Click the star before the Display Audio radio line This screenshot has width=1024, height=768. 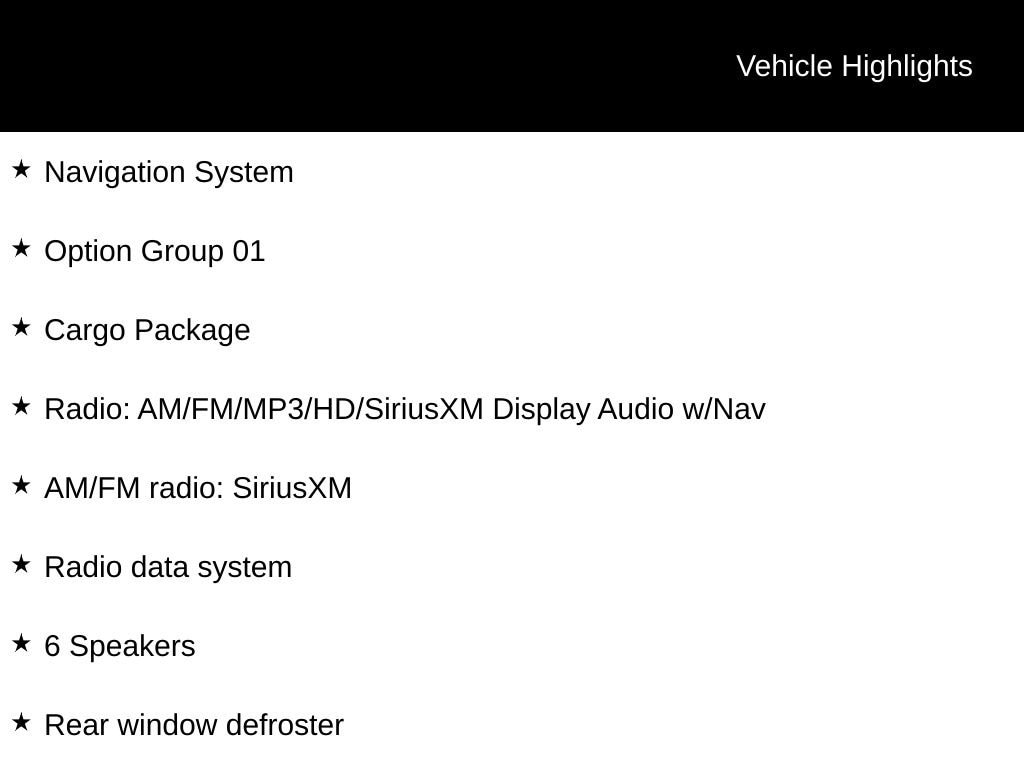[21, 407]
